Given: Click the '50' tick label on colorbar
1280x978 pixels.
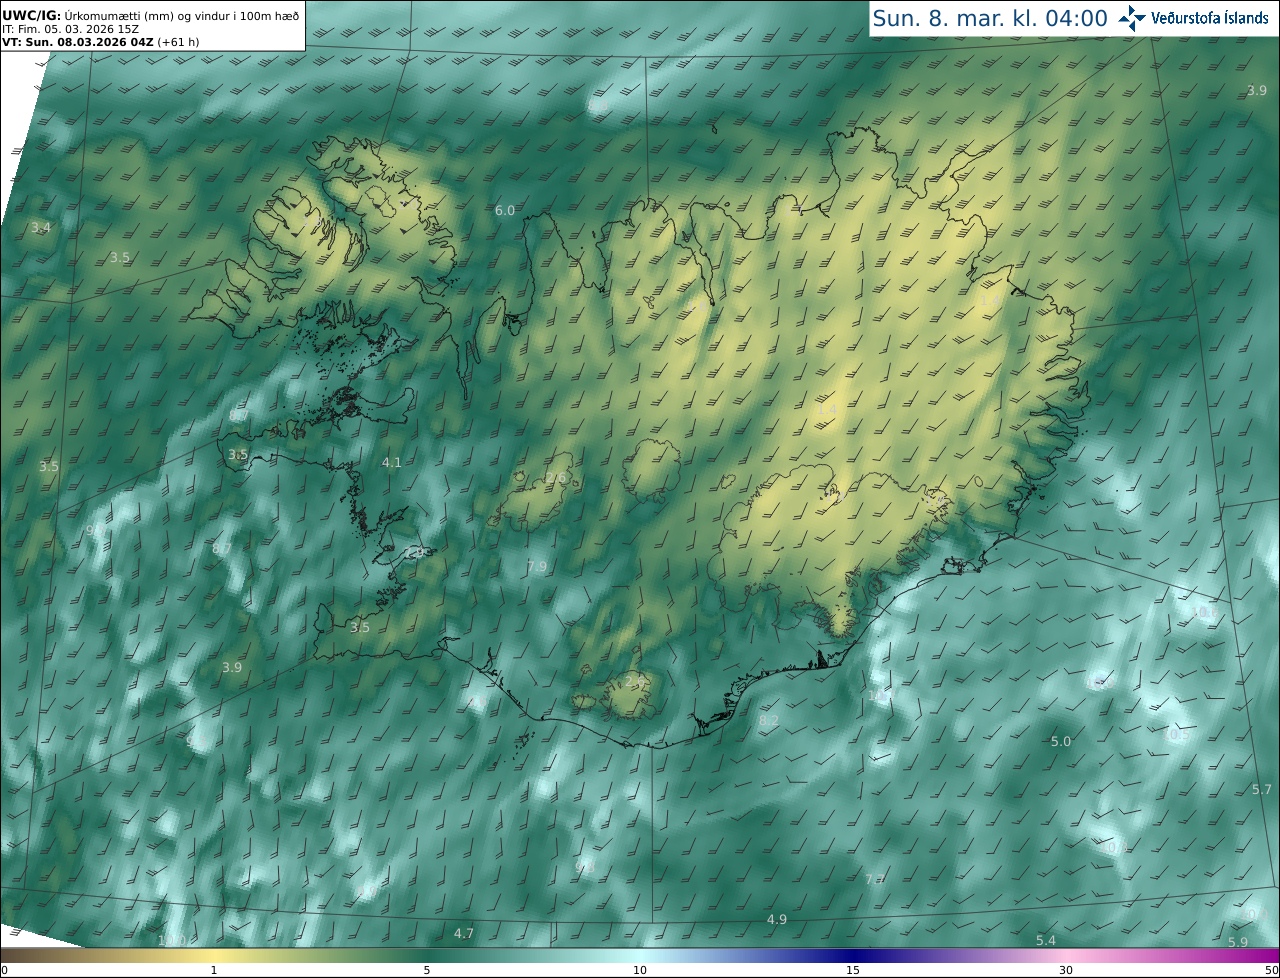Looking at the screenshot, I should tap(1271, 970).
